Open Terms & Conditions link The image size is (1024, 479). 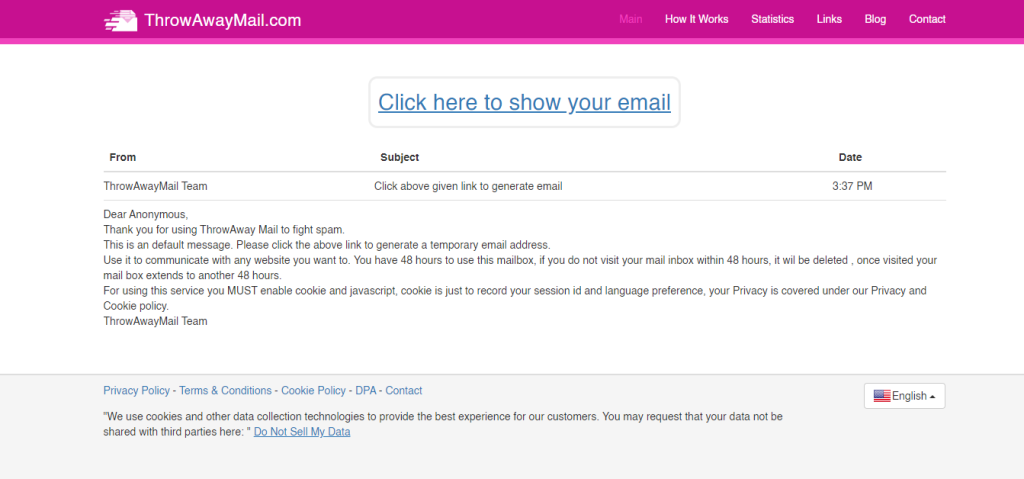tap(225, 391)
